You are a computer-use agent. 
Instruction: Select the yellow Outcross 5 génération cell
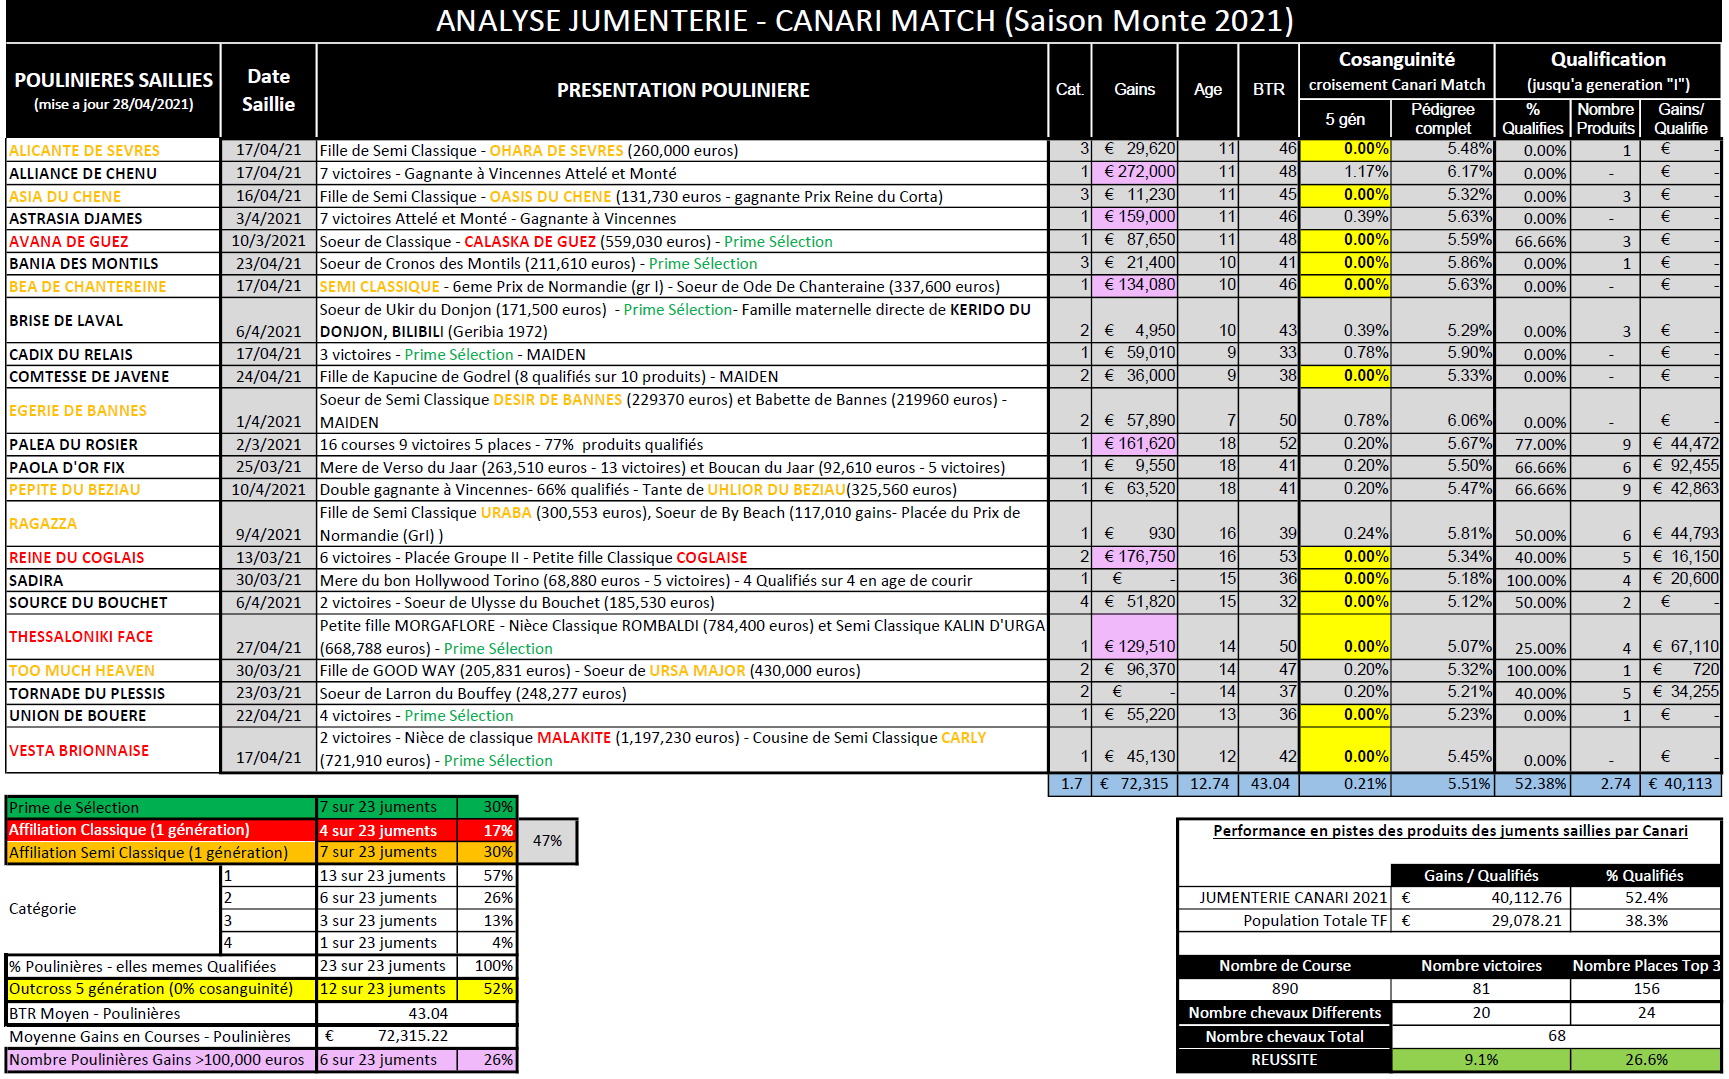[x=161, y=989]
